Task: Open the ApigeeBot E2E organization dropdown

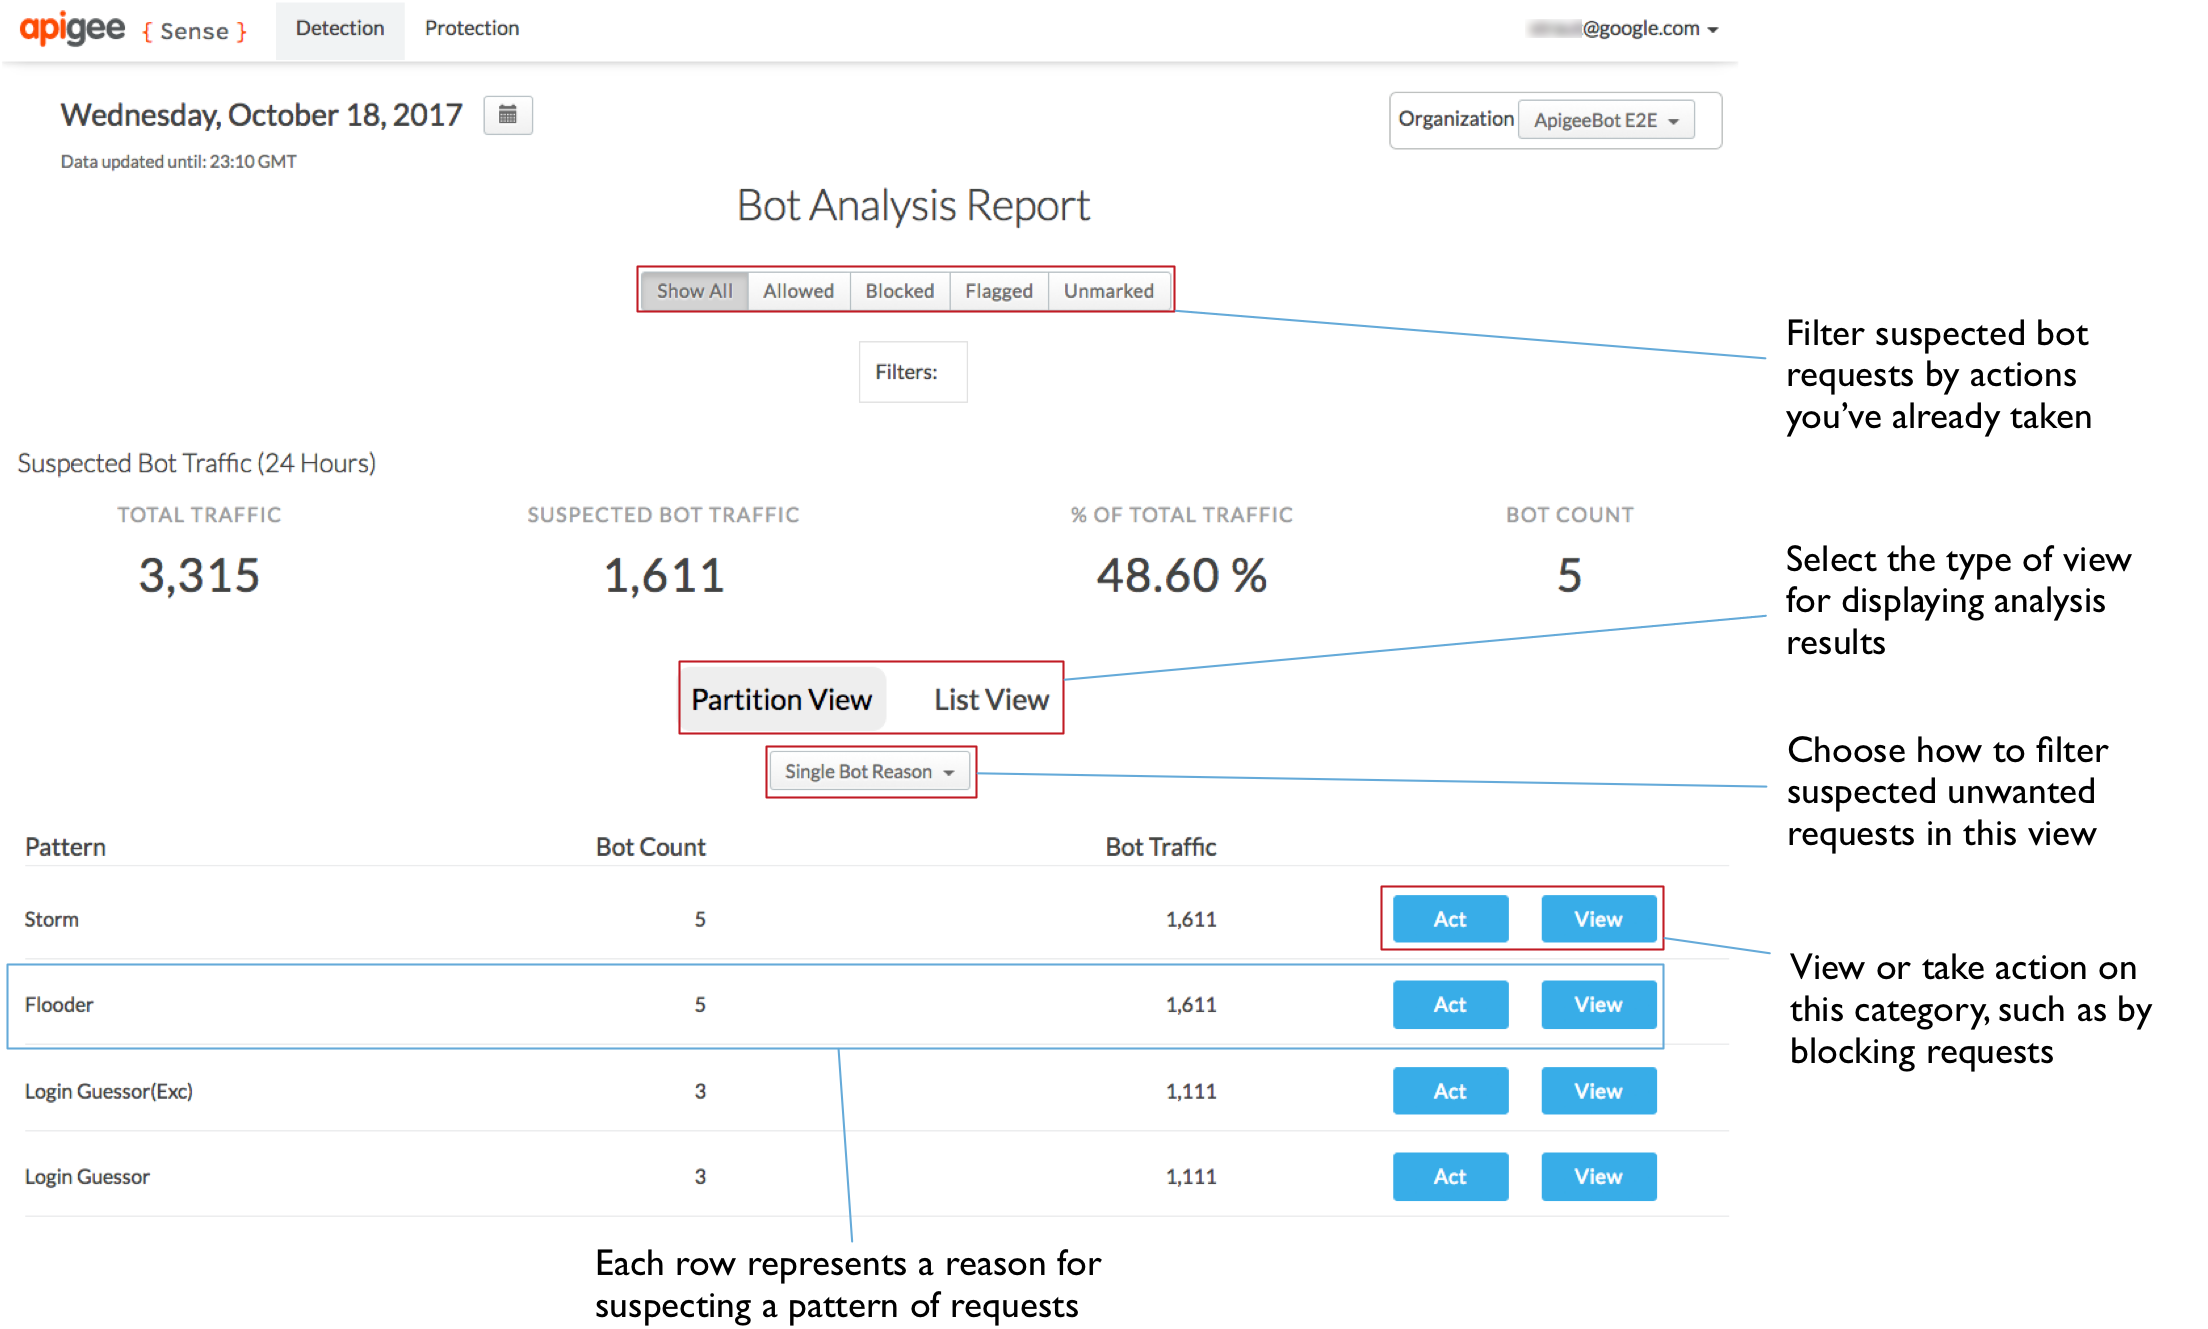Action: 1605,120
